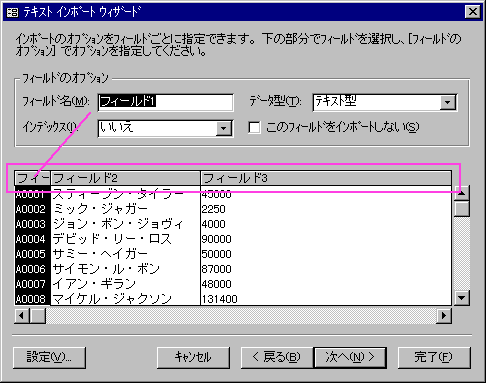
Task: Select the first field column header
Action: tap(33, 178)
